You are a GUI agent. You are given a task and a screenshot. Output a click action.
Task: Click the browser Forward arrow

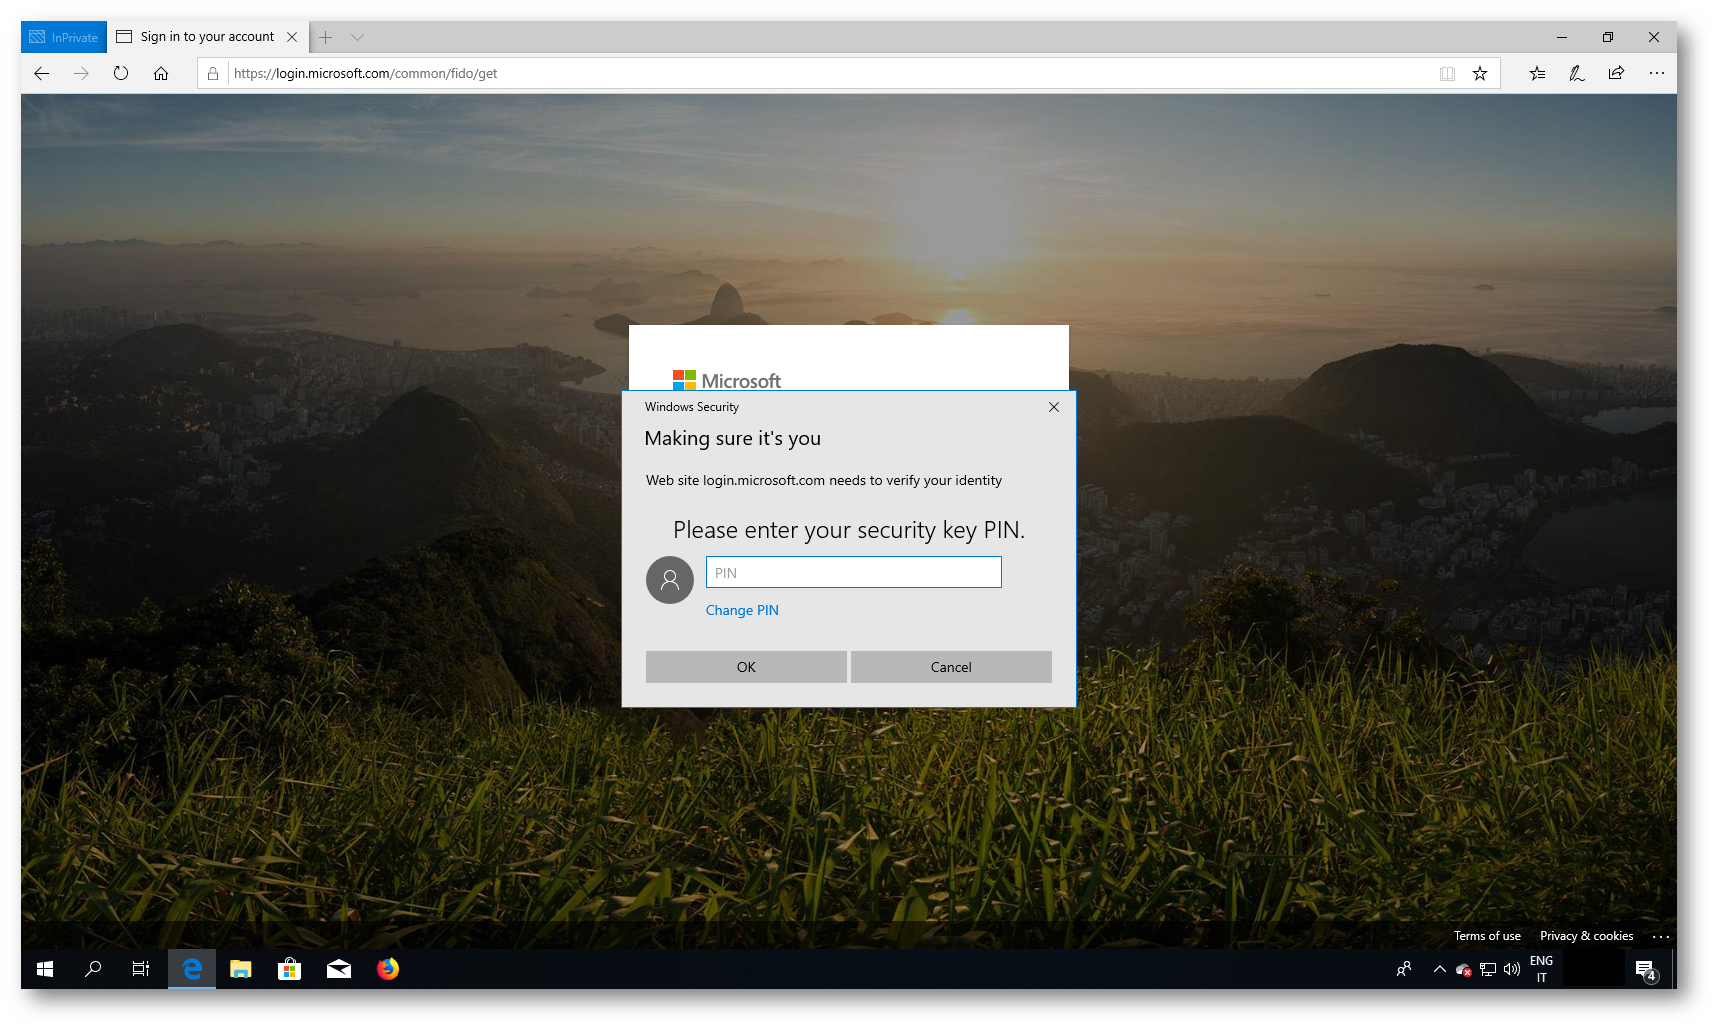coord(81,73)
